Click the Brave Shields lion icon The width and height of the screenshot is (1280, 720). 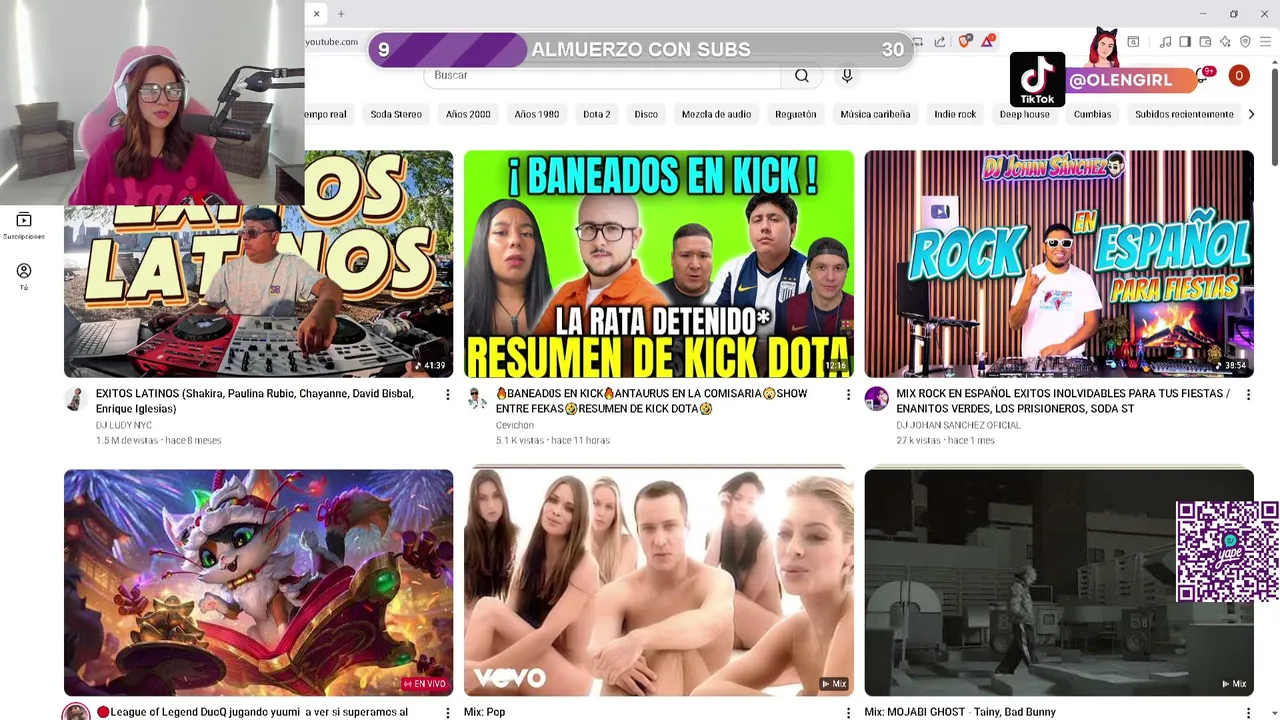pos(965,41)
